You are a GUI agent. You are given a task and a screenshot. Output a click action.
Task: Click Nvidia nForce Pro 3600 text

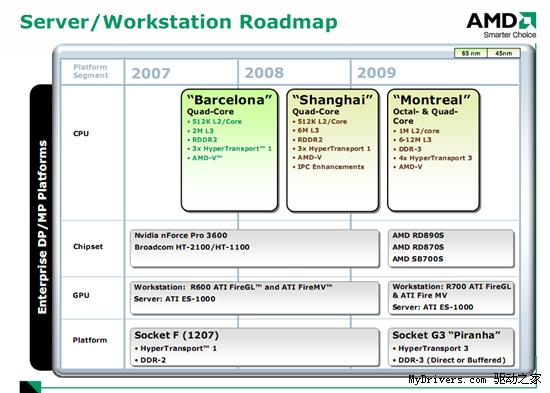click(x=181, y=235)
